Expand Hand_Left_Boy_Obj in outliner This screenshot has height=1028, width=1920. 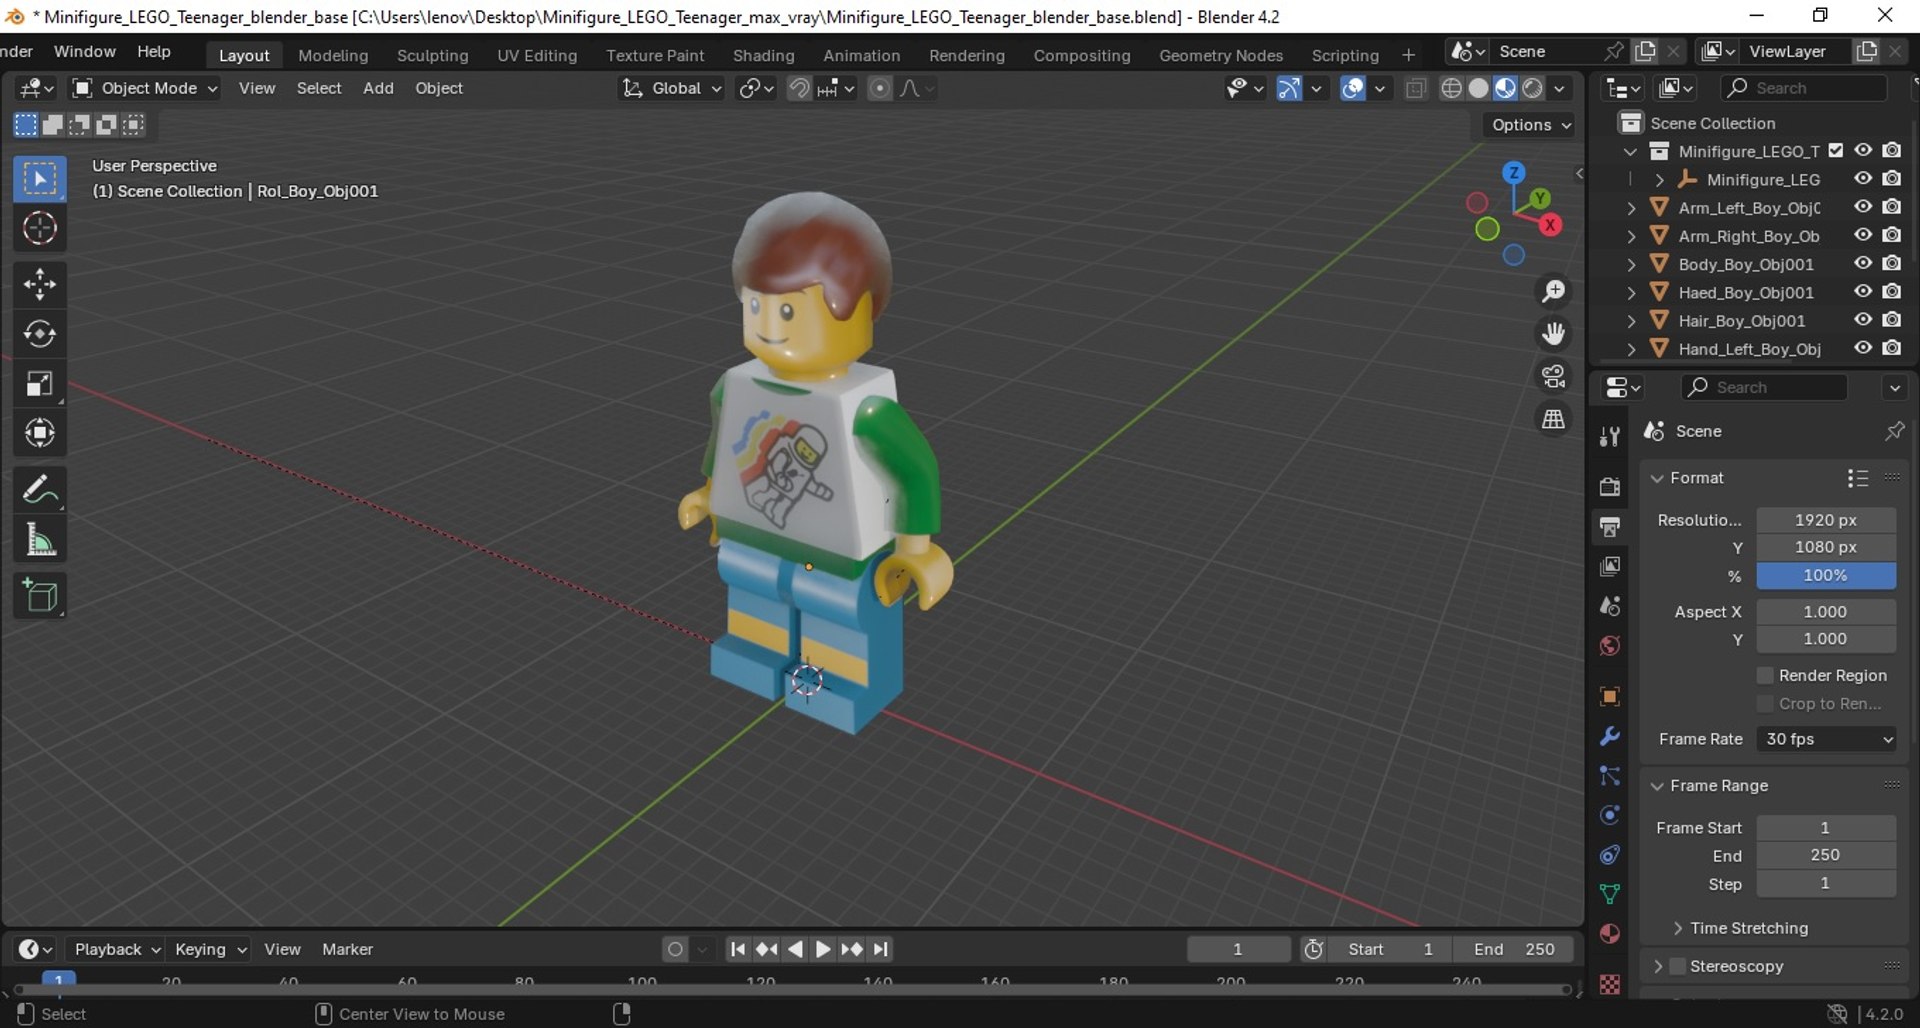[x=1632, y=349]
